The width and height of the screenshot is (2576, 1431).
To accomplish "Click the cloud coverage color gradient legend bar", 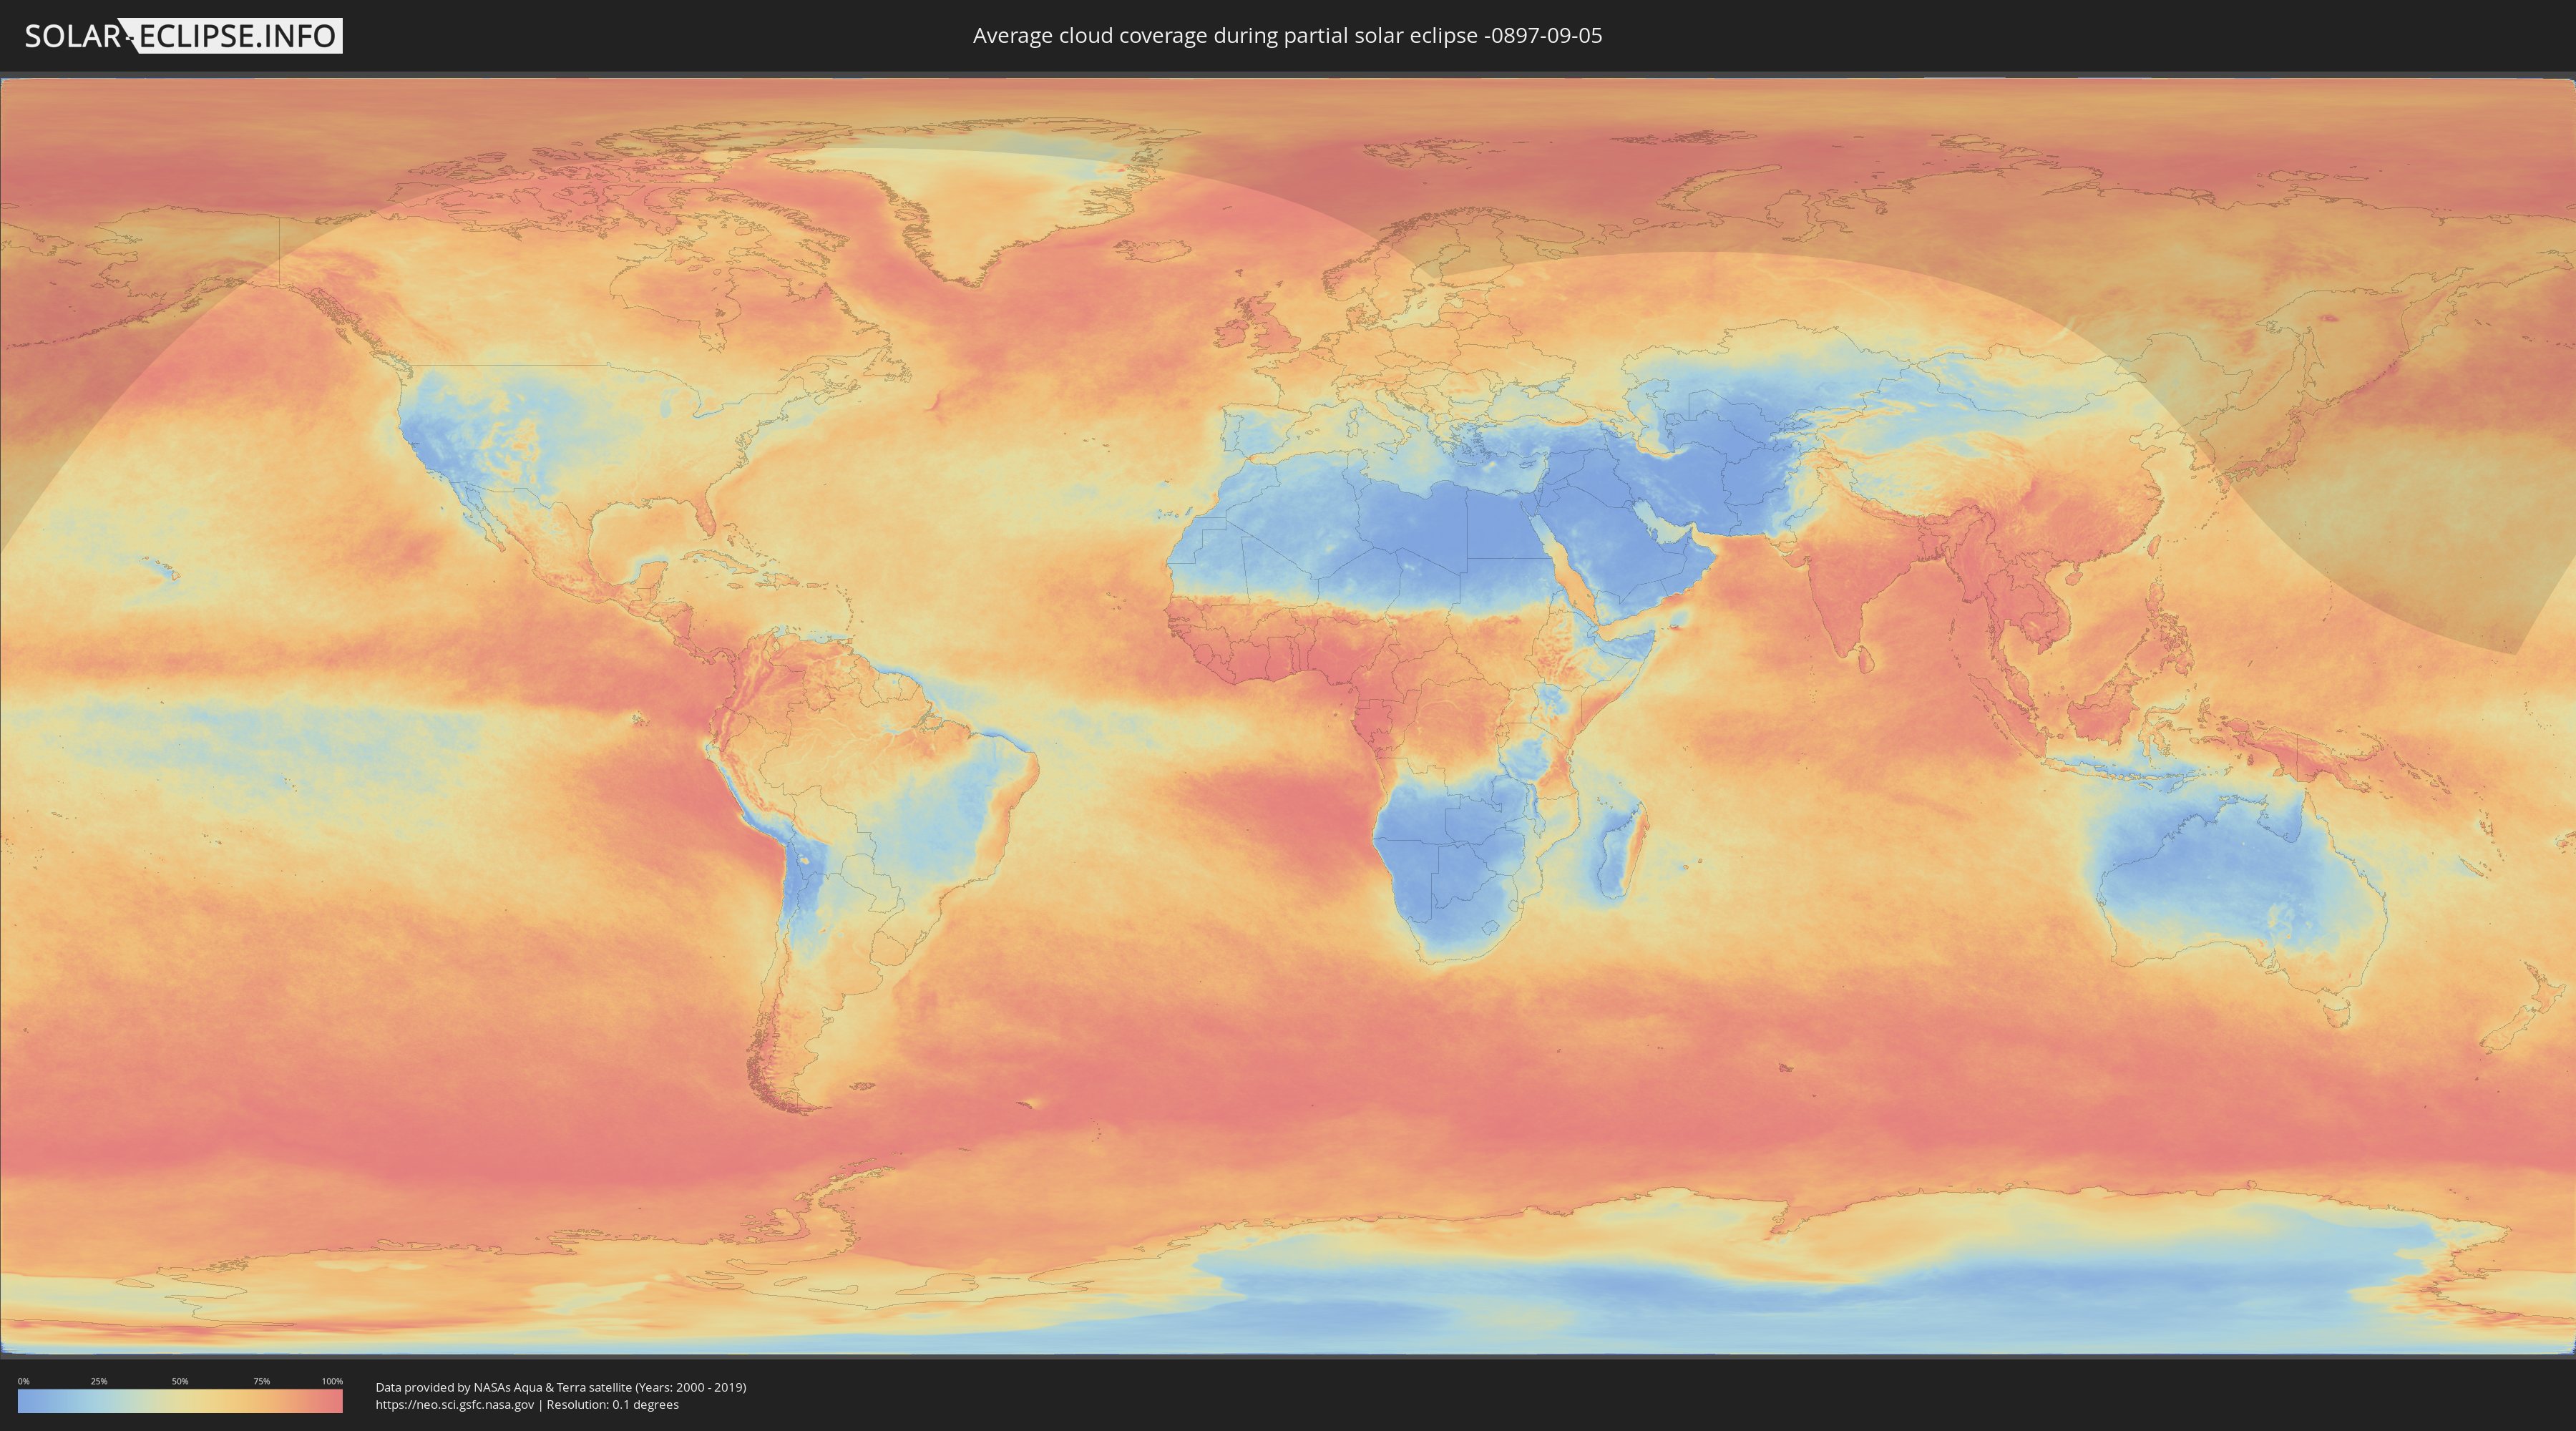I will [x=180, y=1401].
